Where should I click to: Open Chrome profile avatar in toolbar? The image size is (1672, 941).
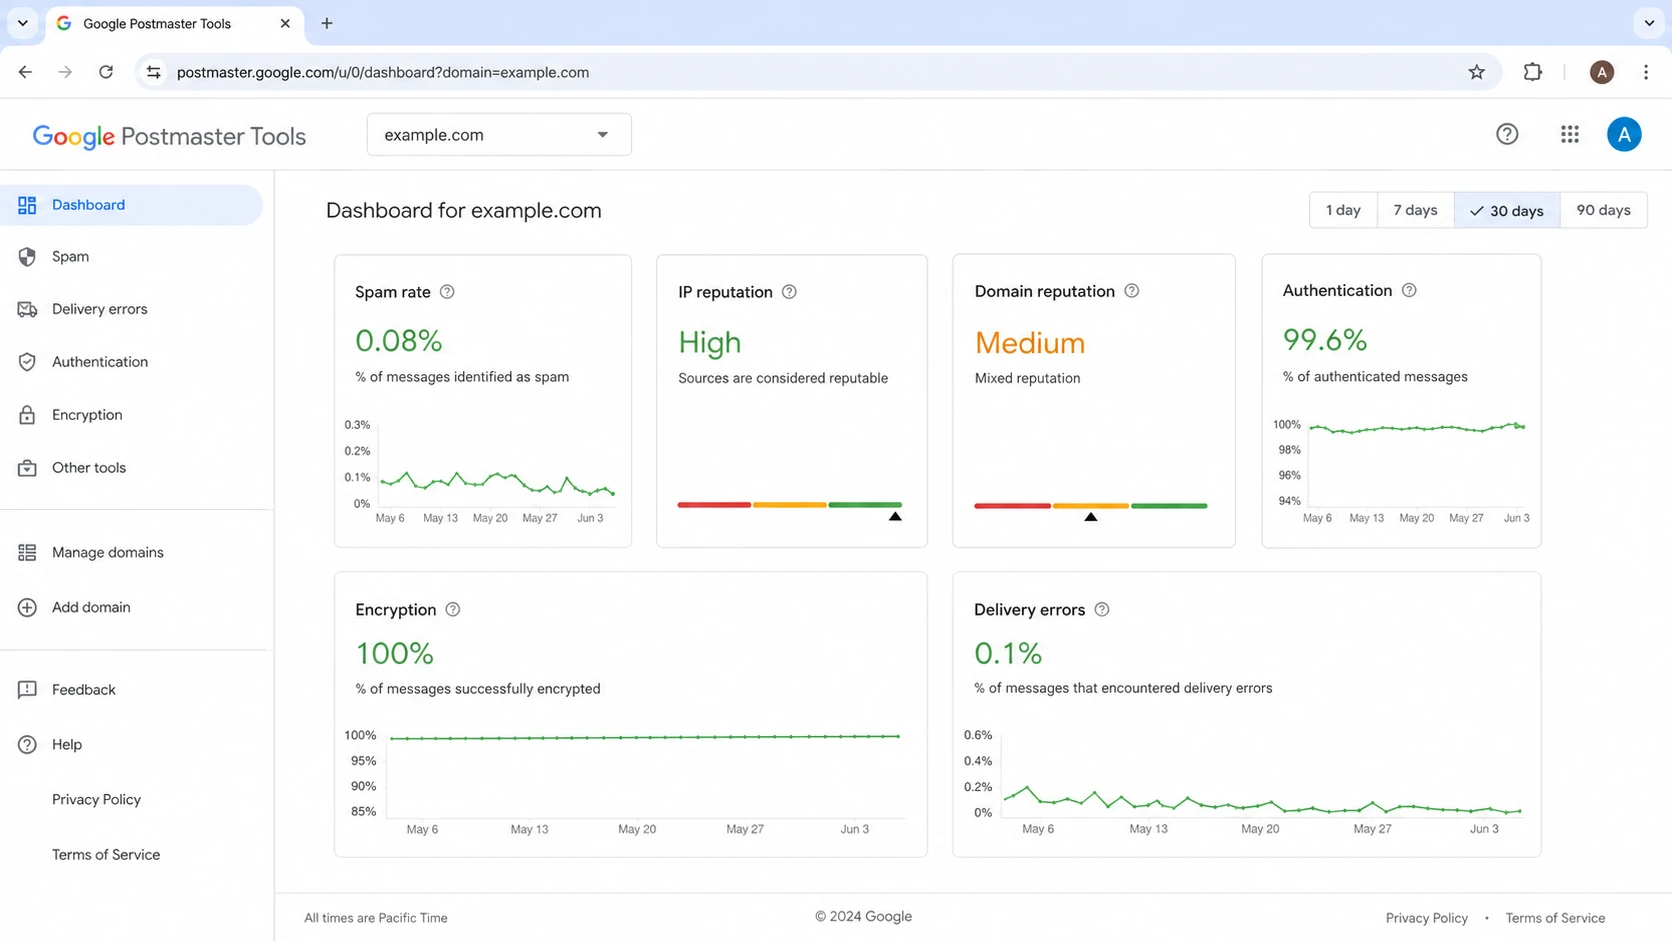1602,72
